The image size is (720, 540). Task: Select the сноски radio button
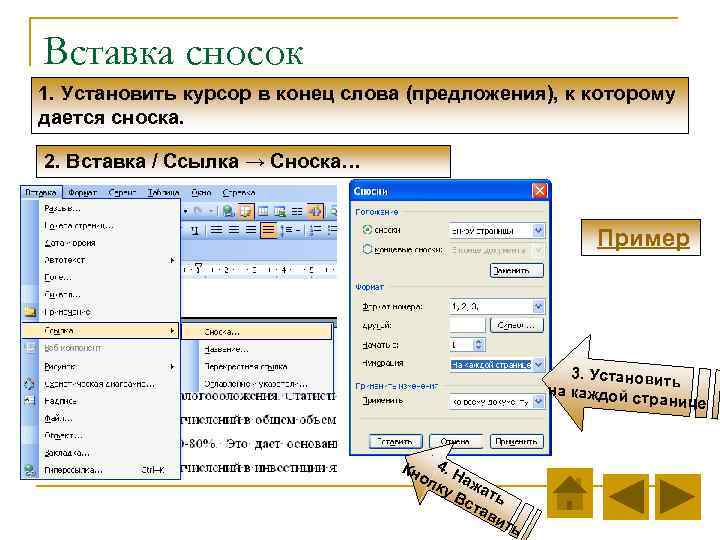(x=367, y=230)
